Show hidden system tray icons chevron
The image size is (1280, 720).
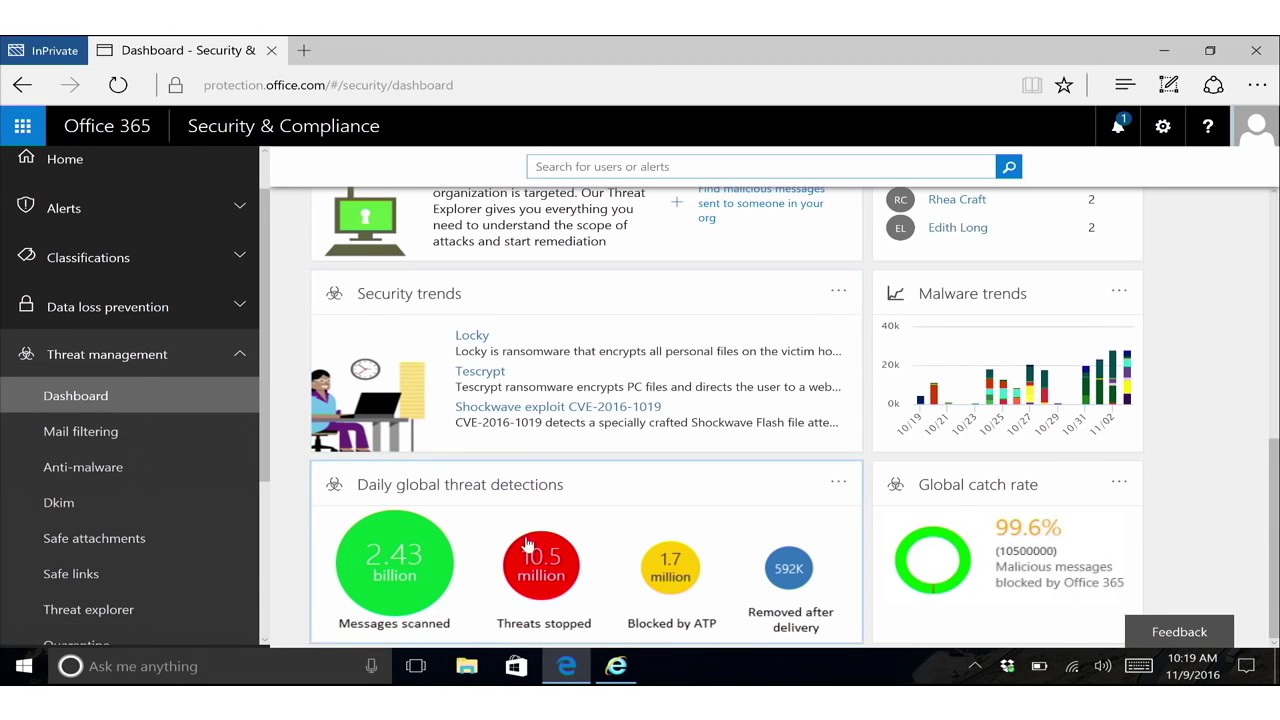point(975,666)
